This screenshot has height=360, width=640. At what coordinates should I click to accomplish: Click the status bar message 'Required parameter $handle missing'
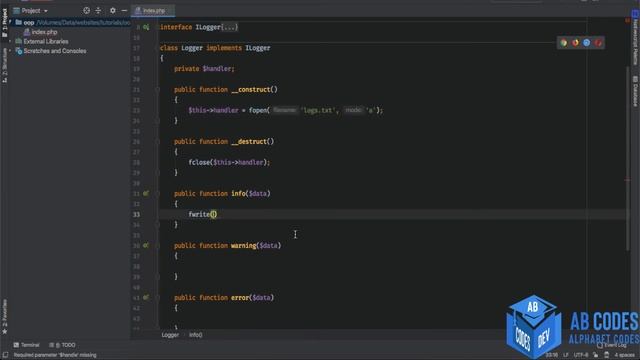55,355
